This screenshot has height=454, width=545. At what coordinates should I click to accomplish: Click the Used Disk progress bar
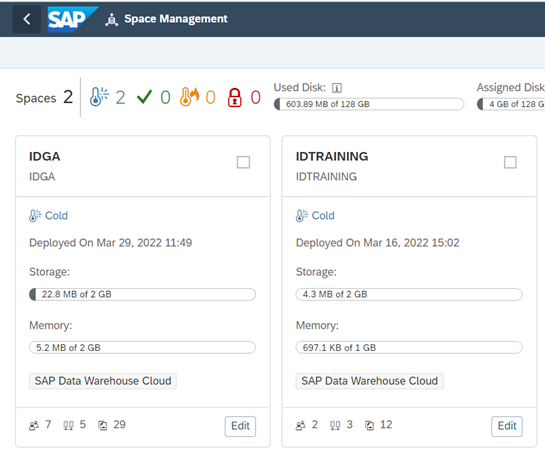[369, 104]
